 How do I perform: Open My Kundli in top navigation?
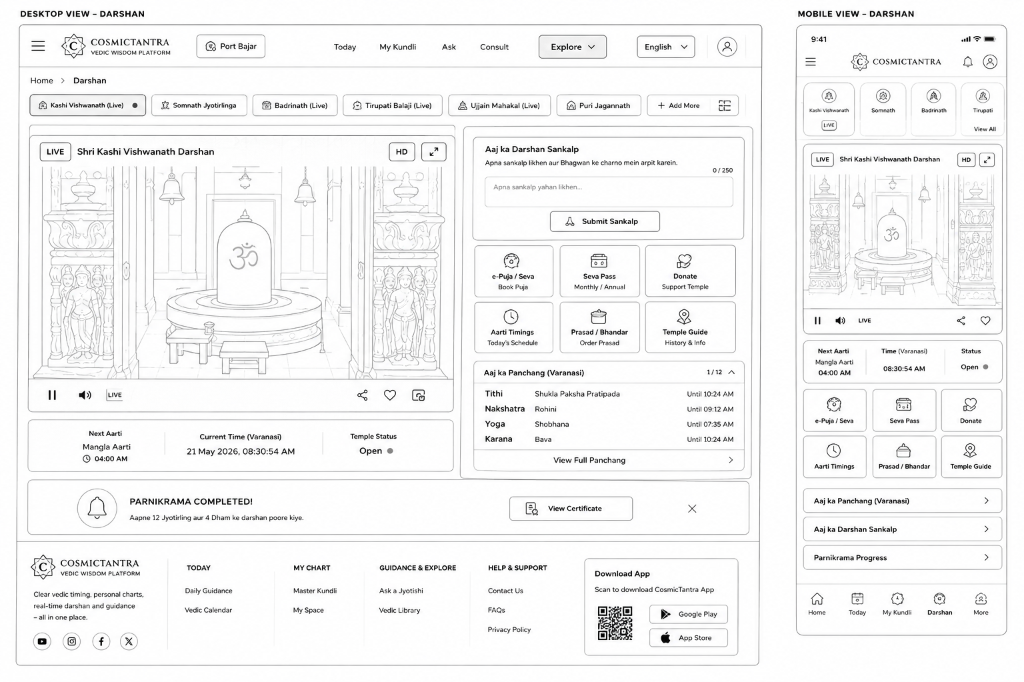[x=398, y=47]
